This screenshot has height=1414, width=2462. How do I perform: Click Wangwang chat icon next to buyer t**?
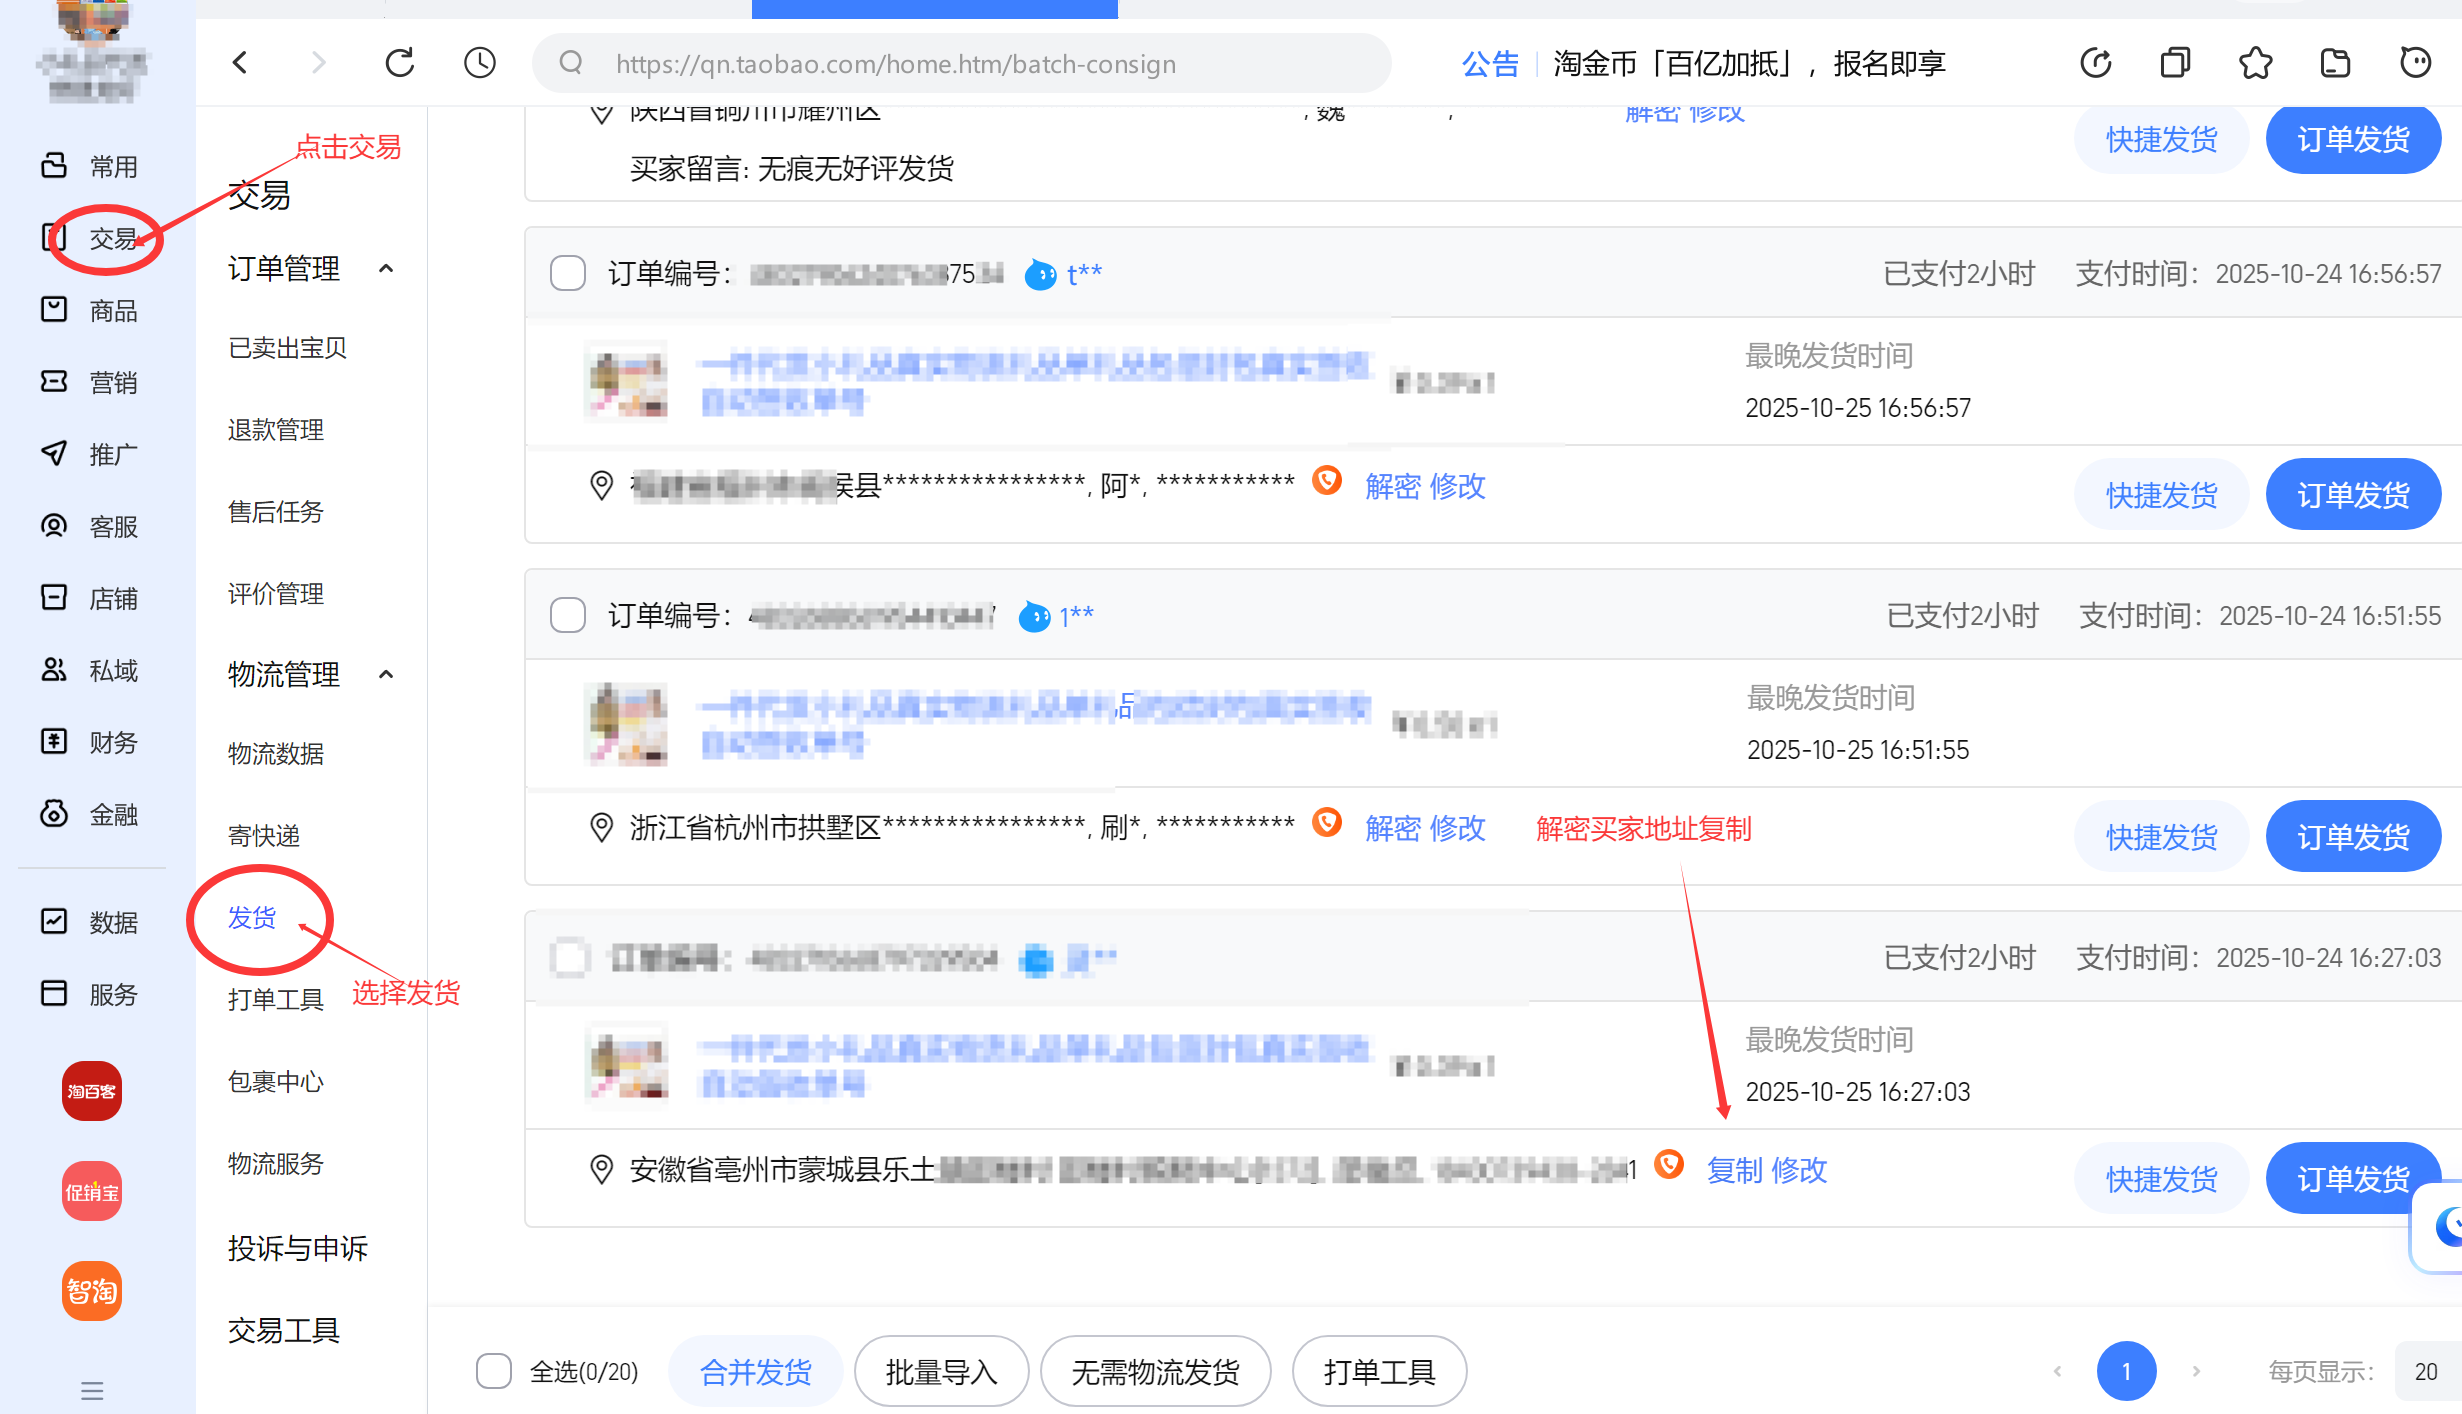pos(1040,274)
